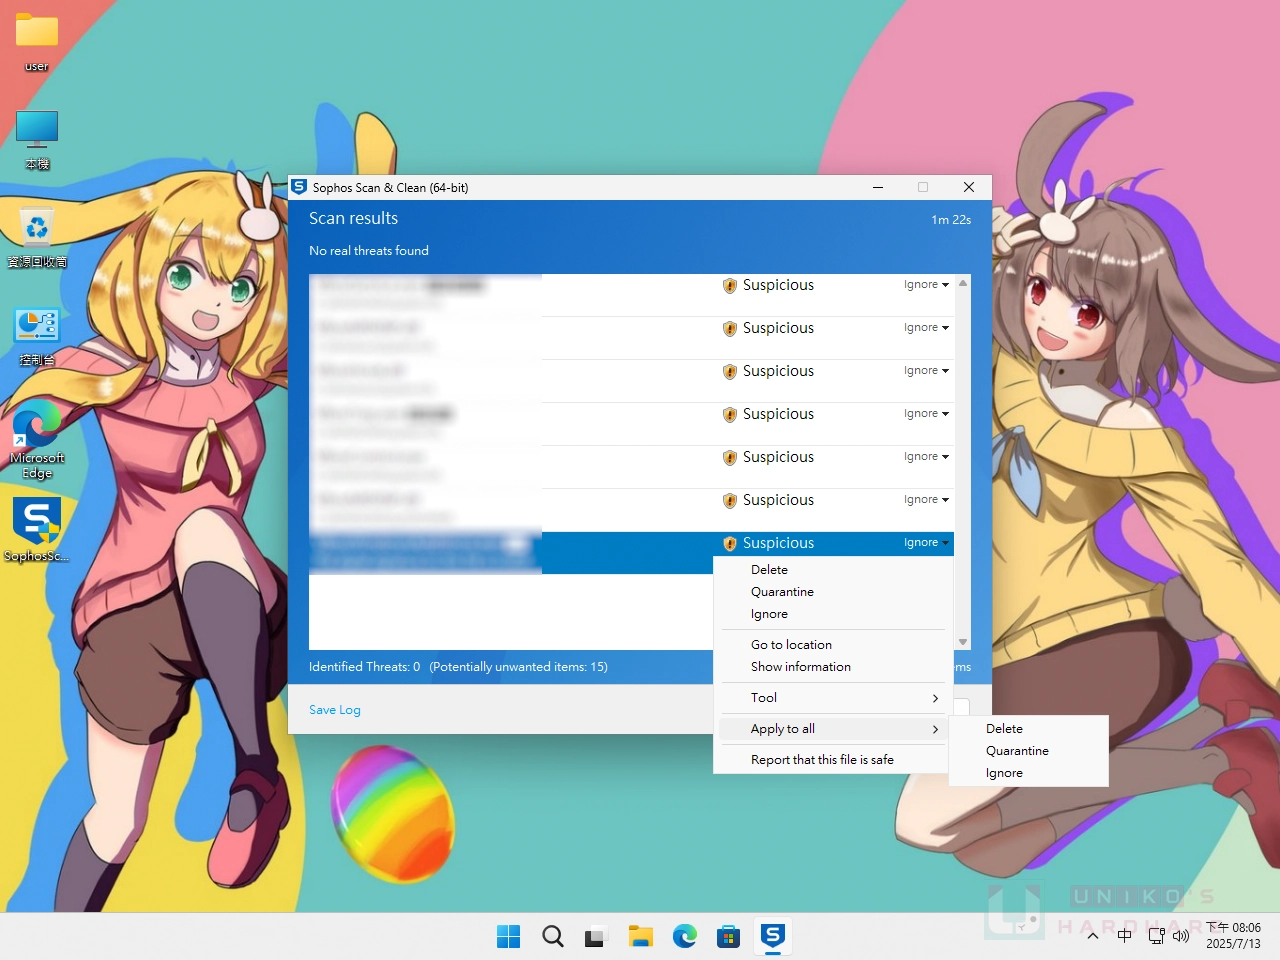Close the Sophos Scan & Clean window
Screen dimensions: 1280x960
(968, 187)
